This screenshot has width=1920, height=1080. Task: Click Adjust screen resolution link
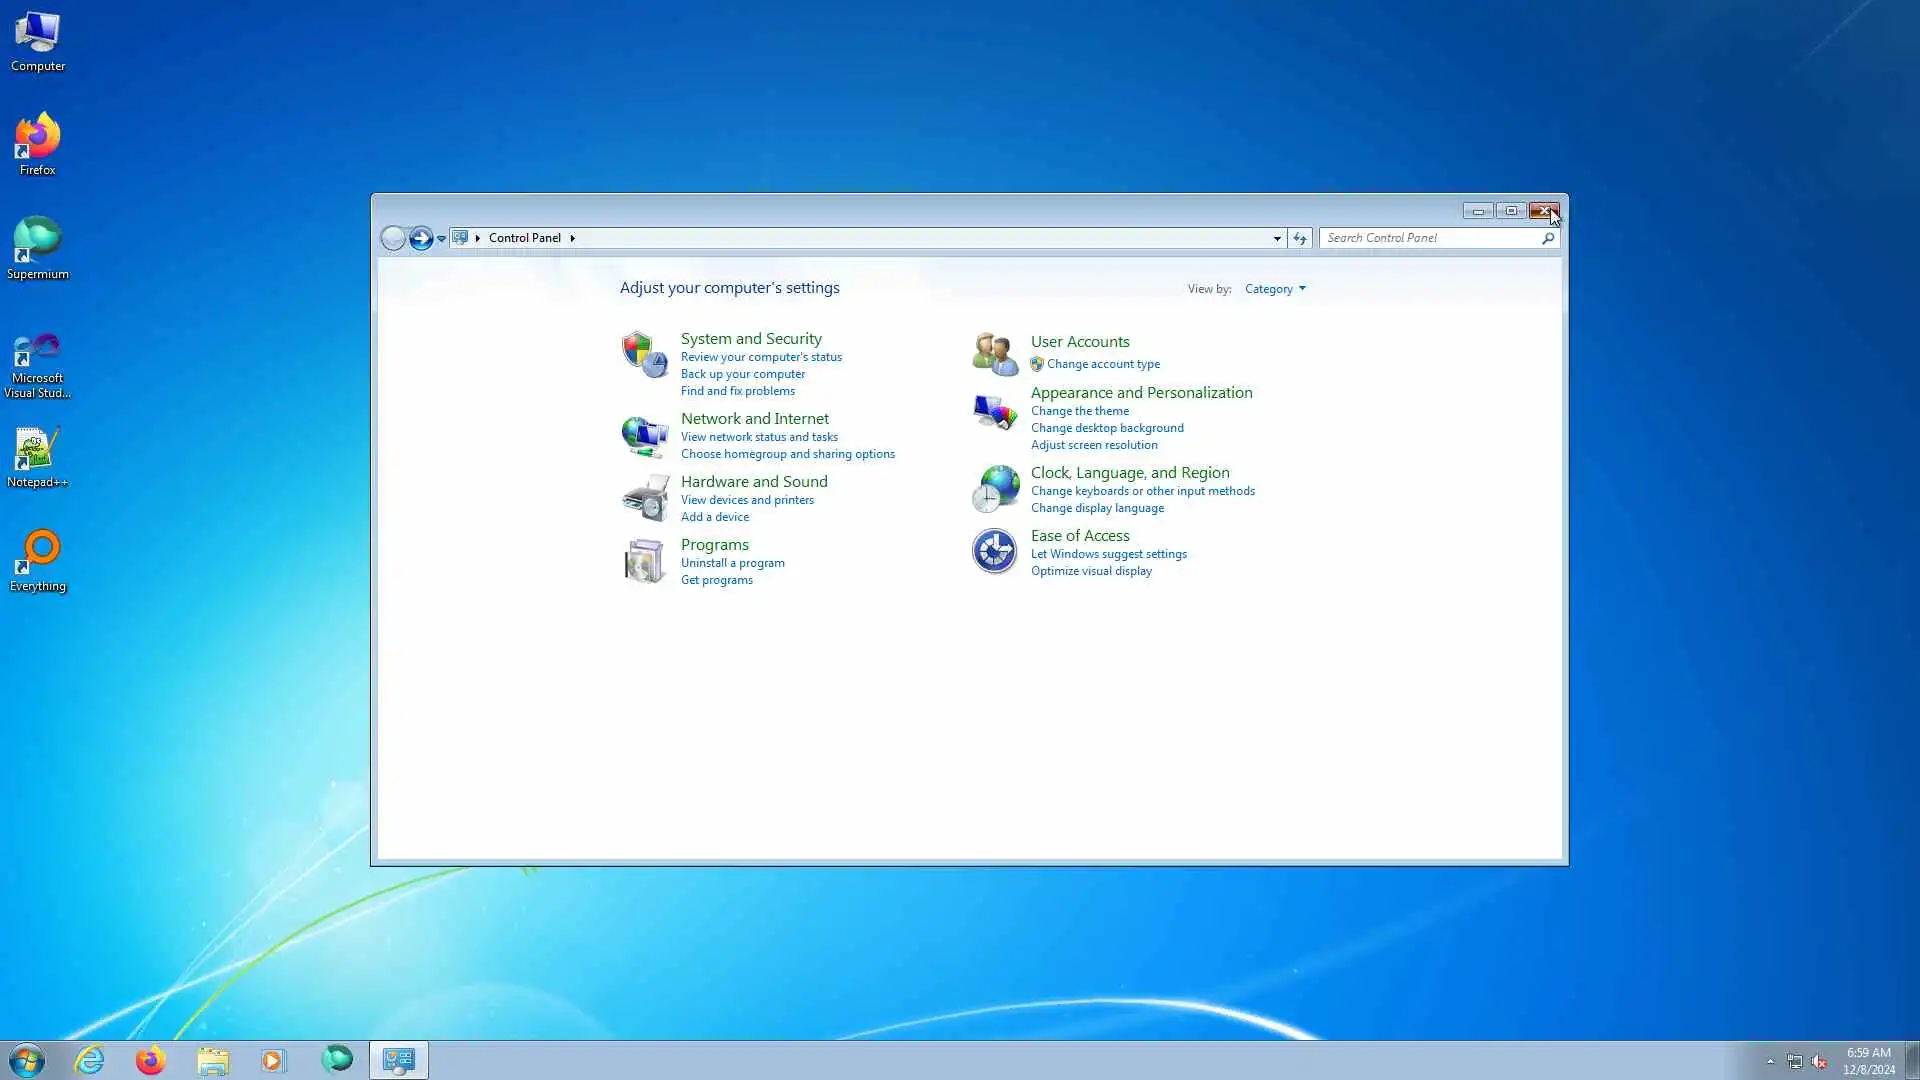1093,445
